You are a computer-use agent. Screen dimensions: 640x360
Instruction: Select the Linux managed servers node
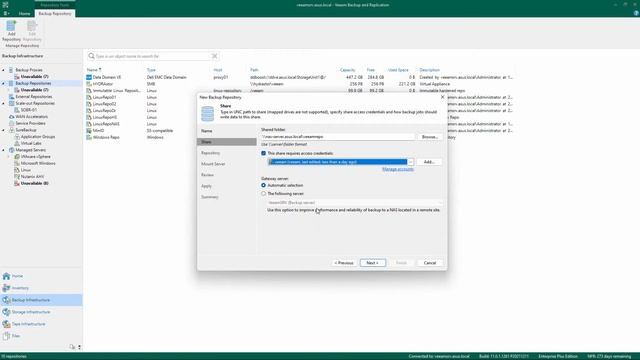tap(26, 170)
